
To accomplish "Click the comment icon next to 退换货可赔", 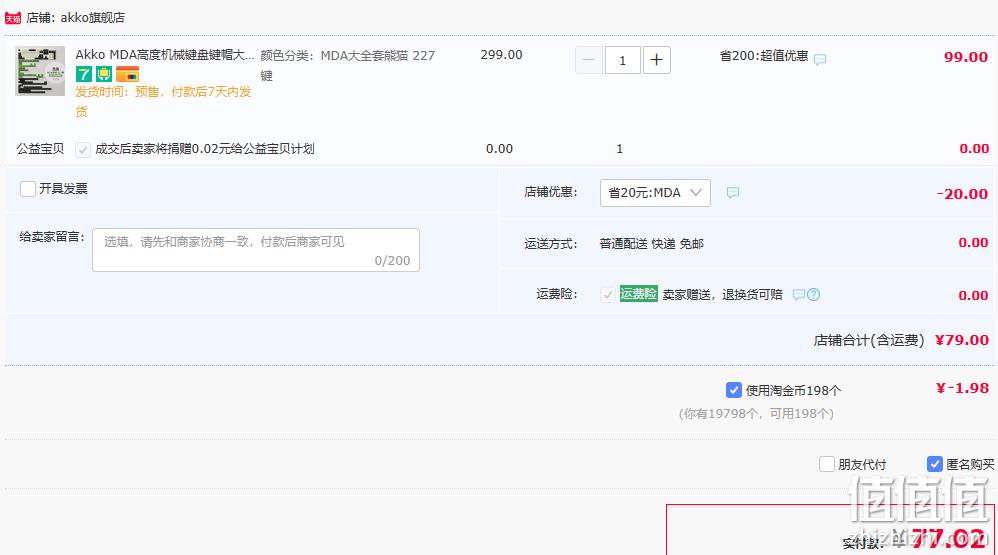I will click(799, 295).
